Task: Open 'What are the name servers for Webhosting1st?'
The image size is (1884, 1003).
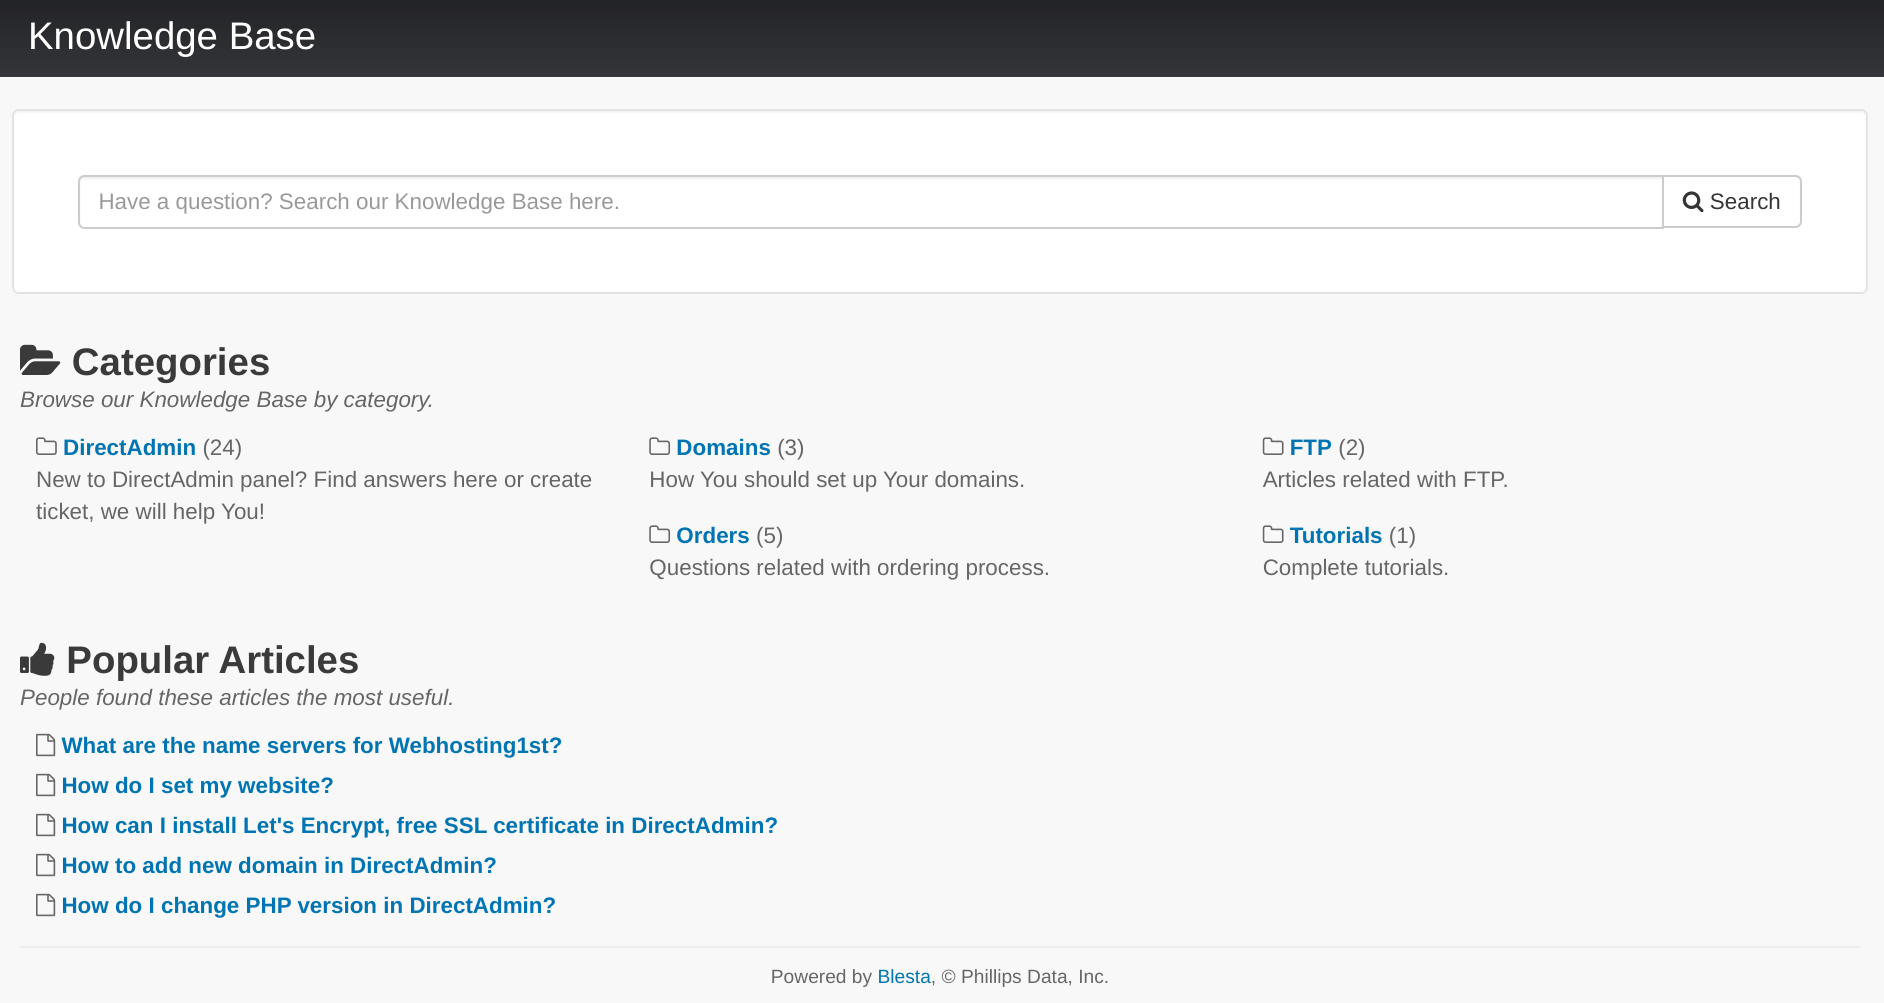Action: coord(311,745)
